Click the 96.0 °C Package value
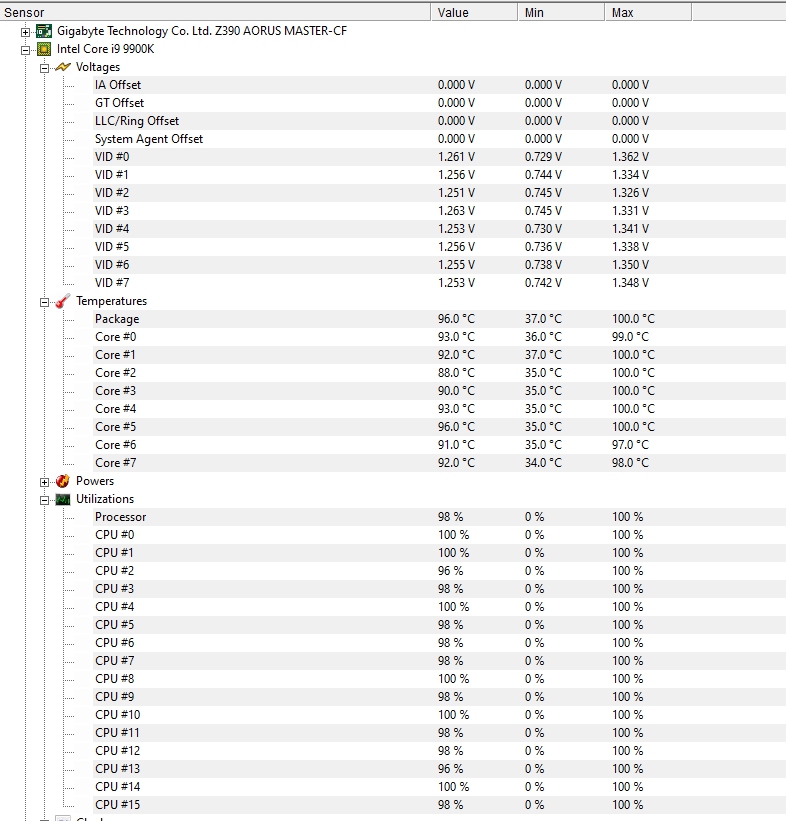 [457, 319]
